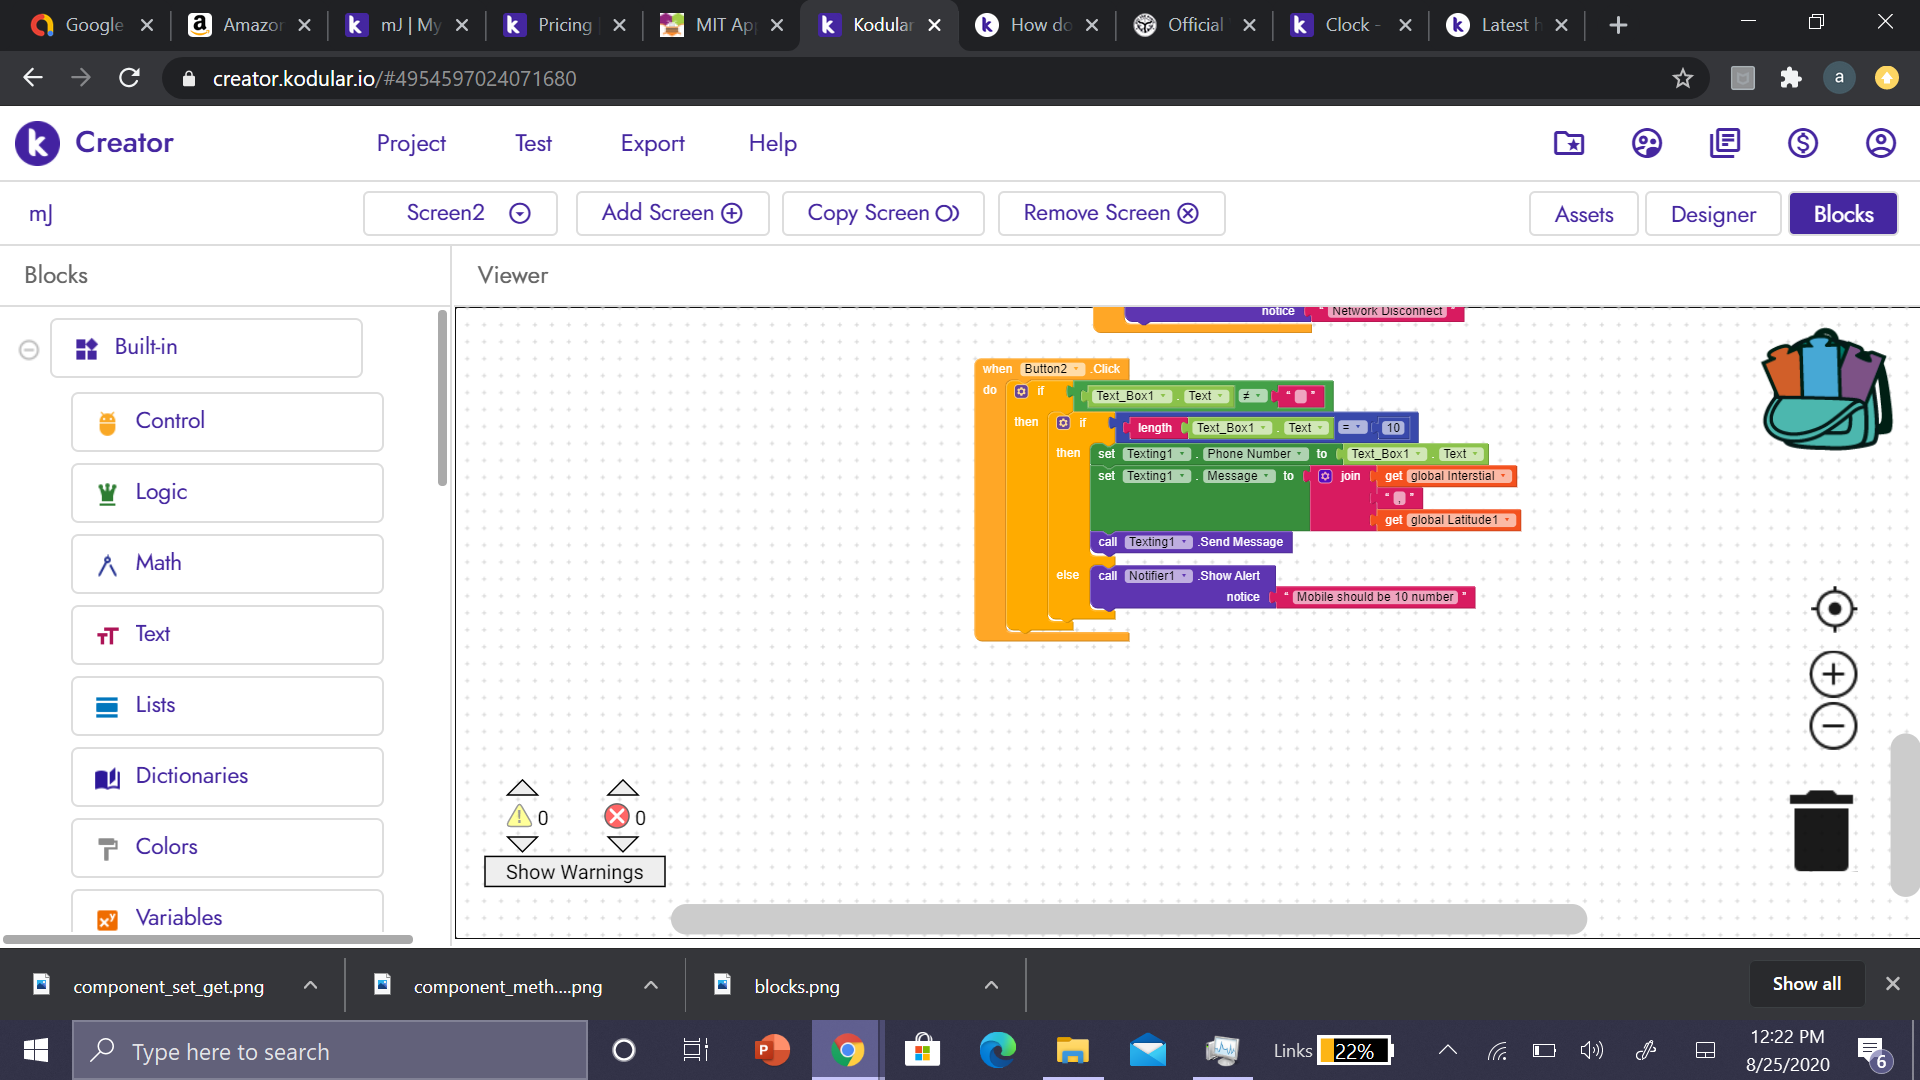Image resolution: width=1920 pixels, height=1080 pixels.
Task: Open the starred projects folder icon
Action: click(x=1568, y=143)
